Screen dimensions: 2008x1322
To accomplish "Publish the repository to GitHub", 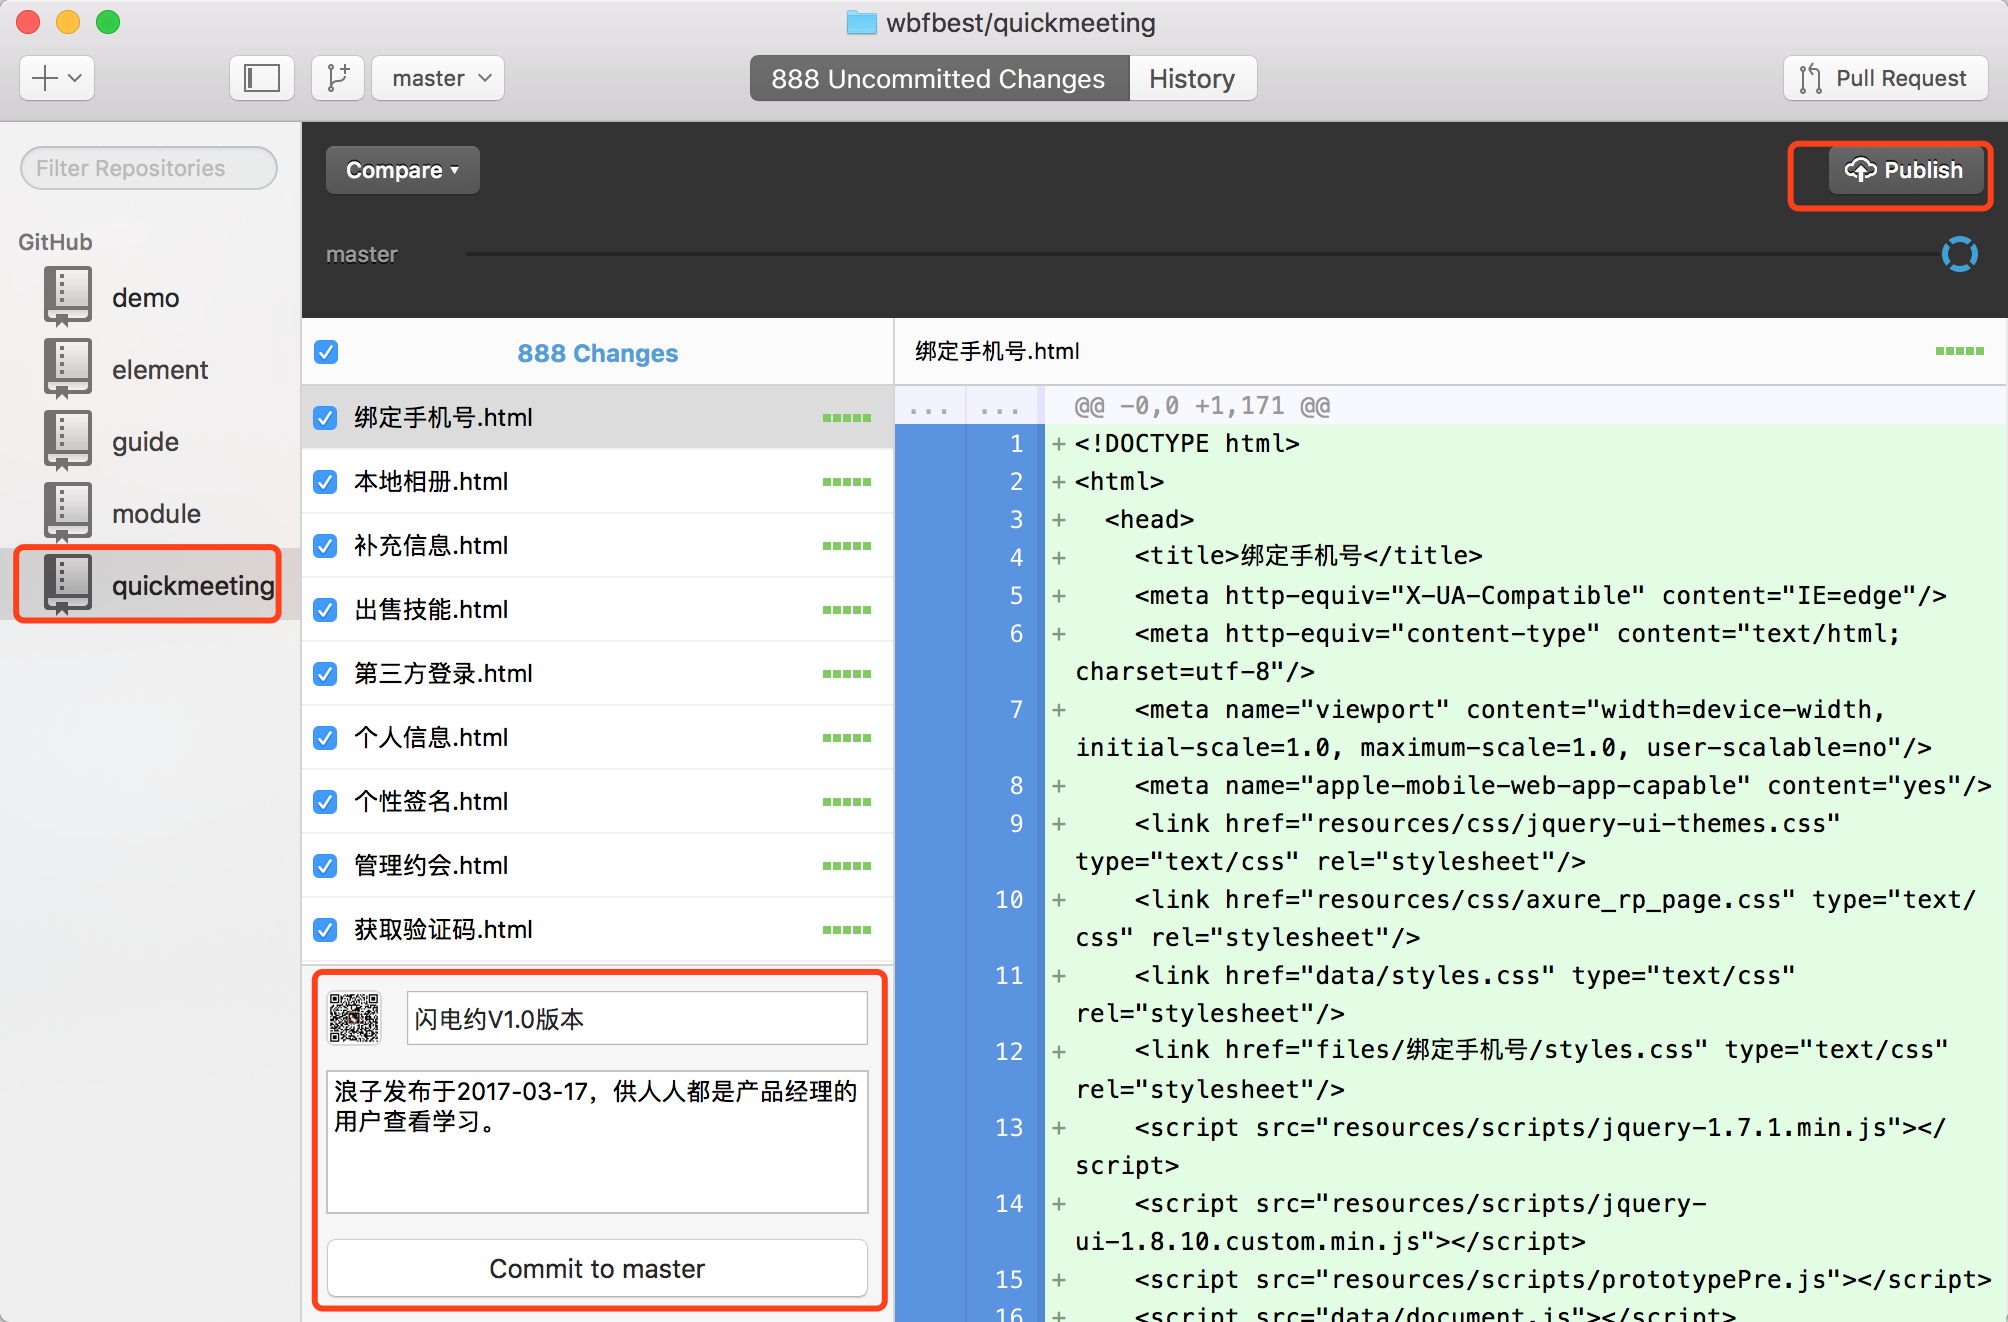I will click(1905, 170).
